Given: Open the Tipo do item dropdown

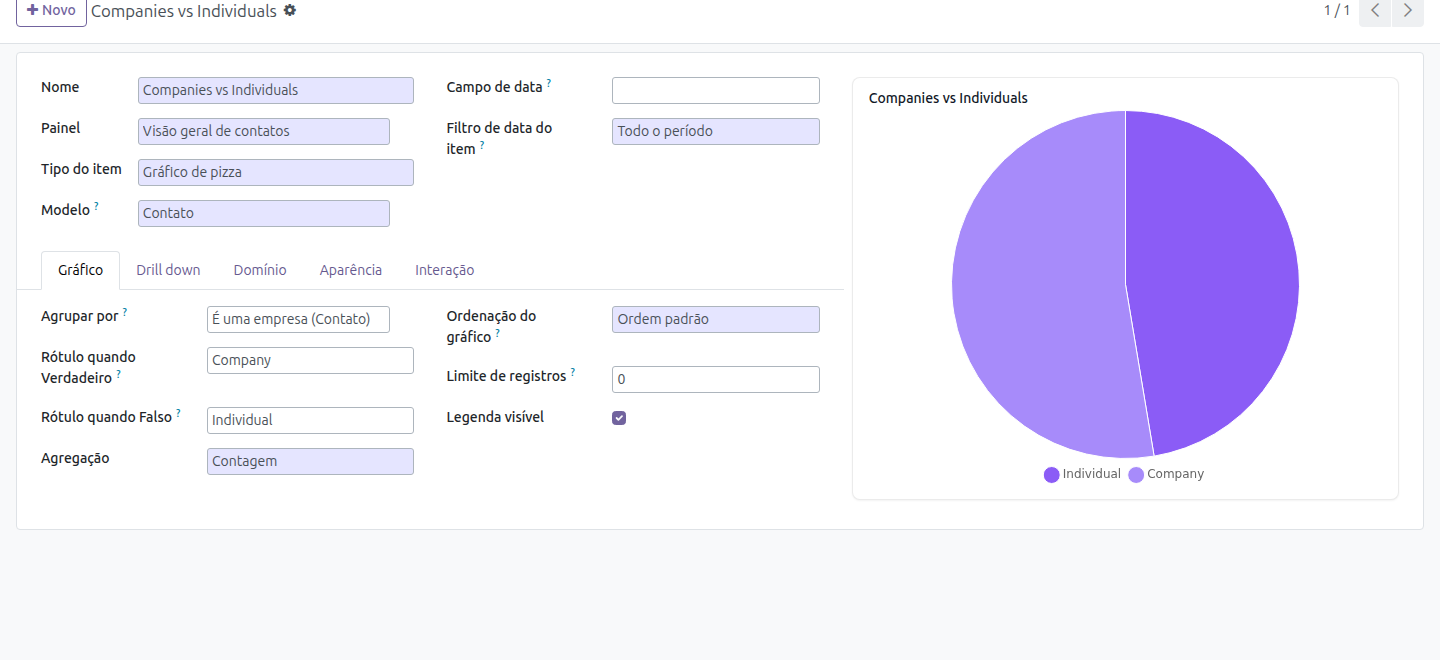Looking at the screenshot, I should tap(276, 172).
